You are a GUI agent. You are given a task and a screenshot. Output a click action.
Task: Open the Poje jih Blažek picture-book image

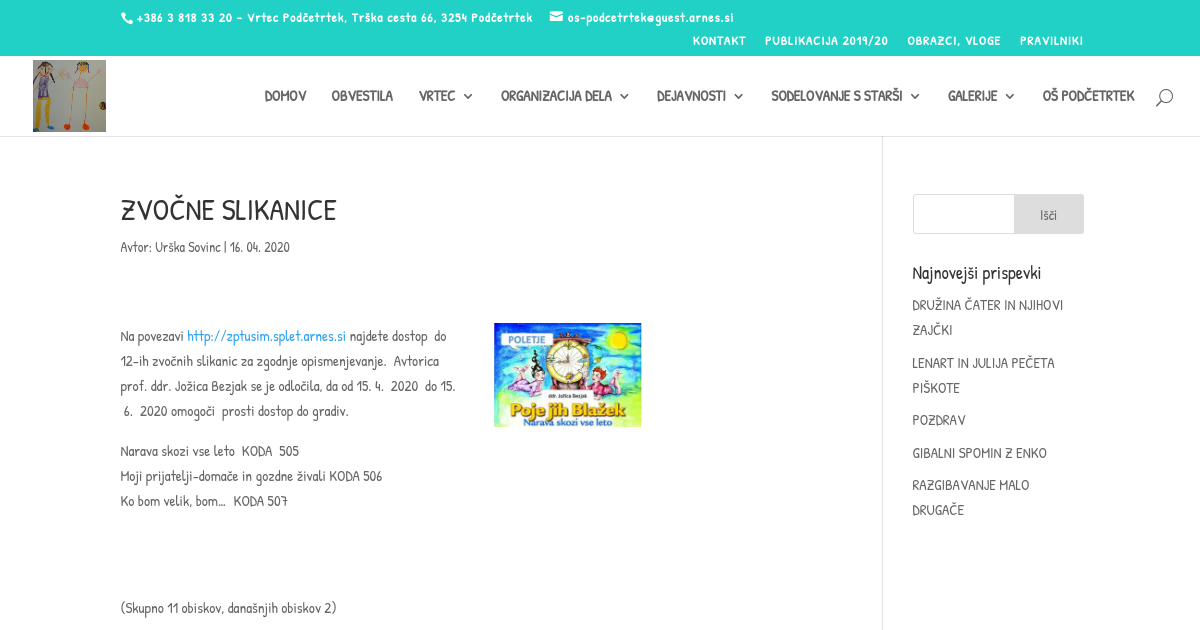click(x=567, y=375)
